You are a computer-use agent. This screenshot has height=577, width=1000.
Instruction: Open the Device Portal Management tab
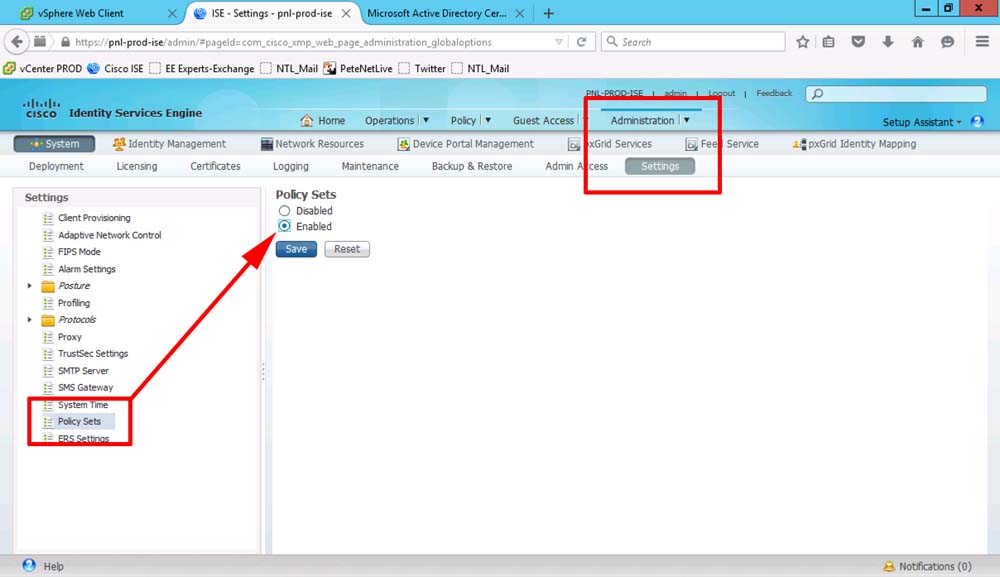466,144
